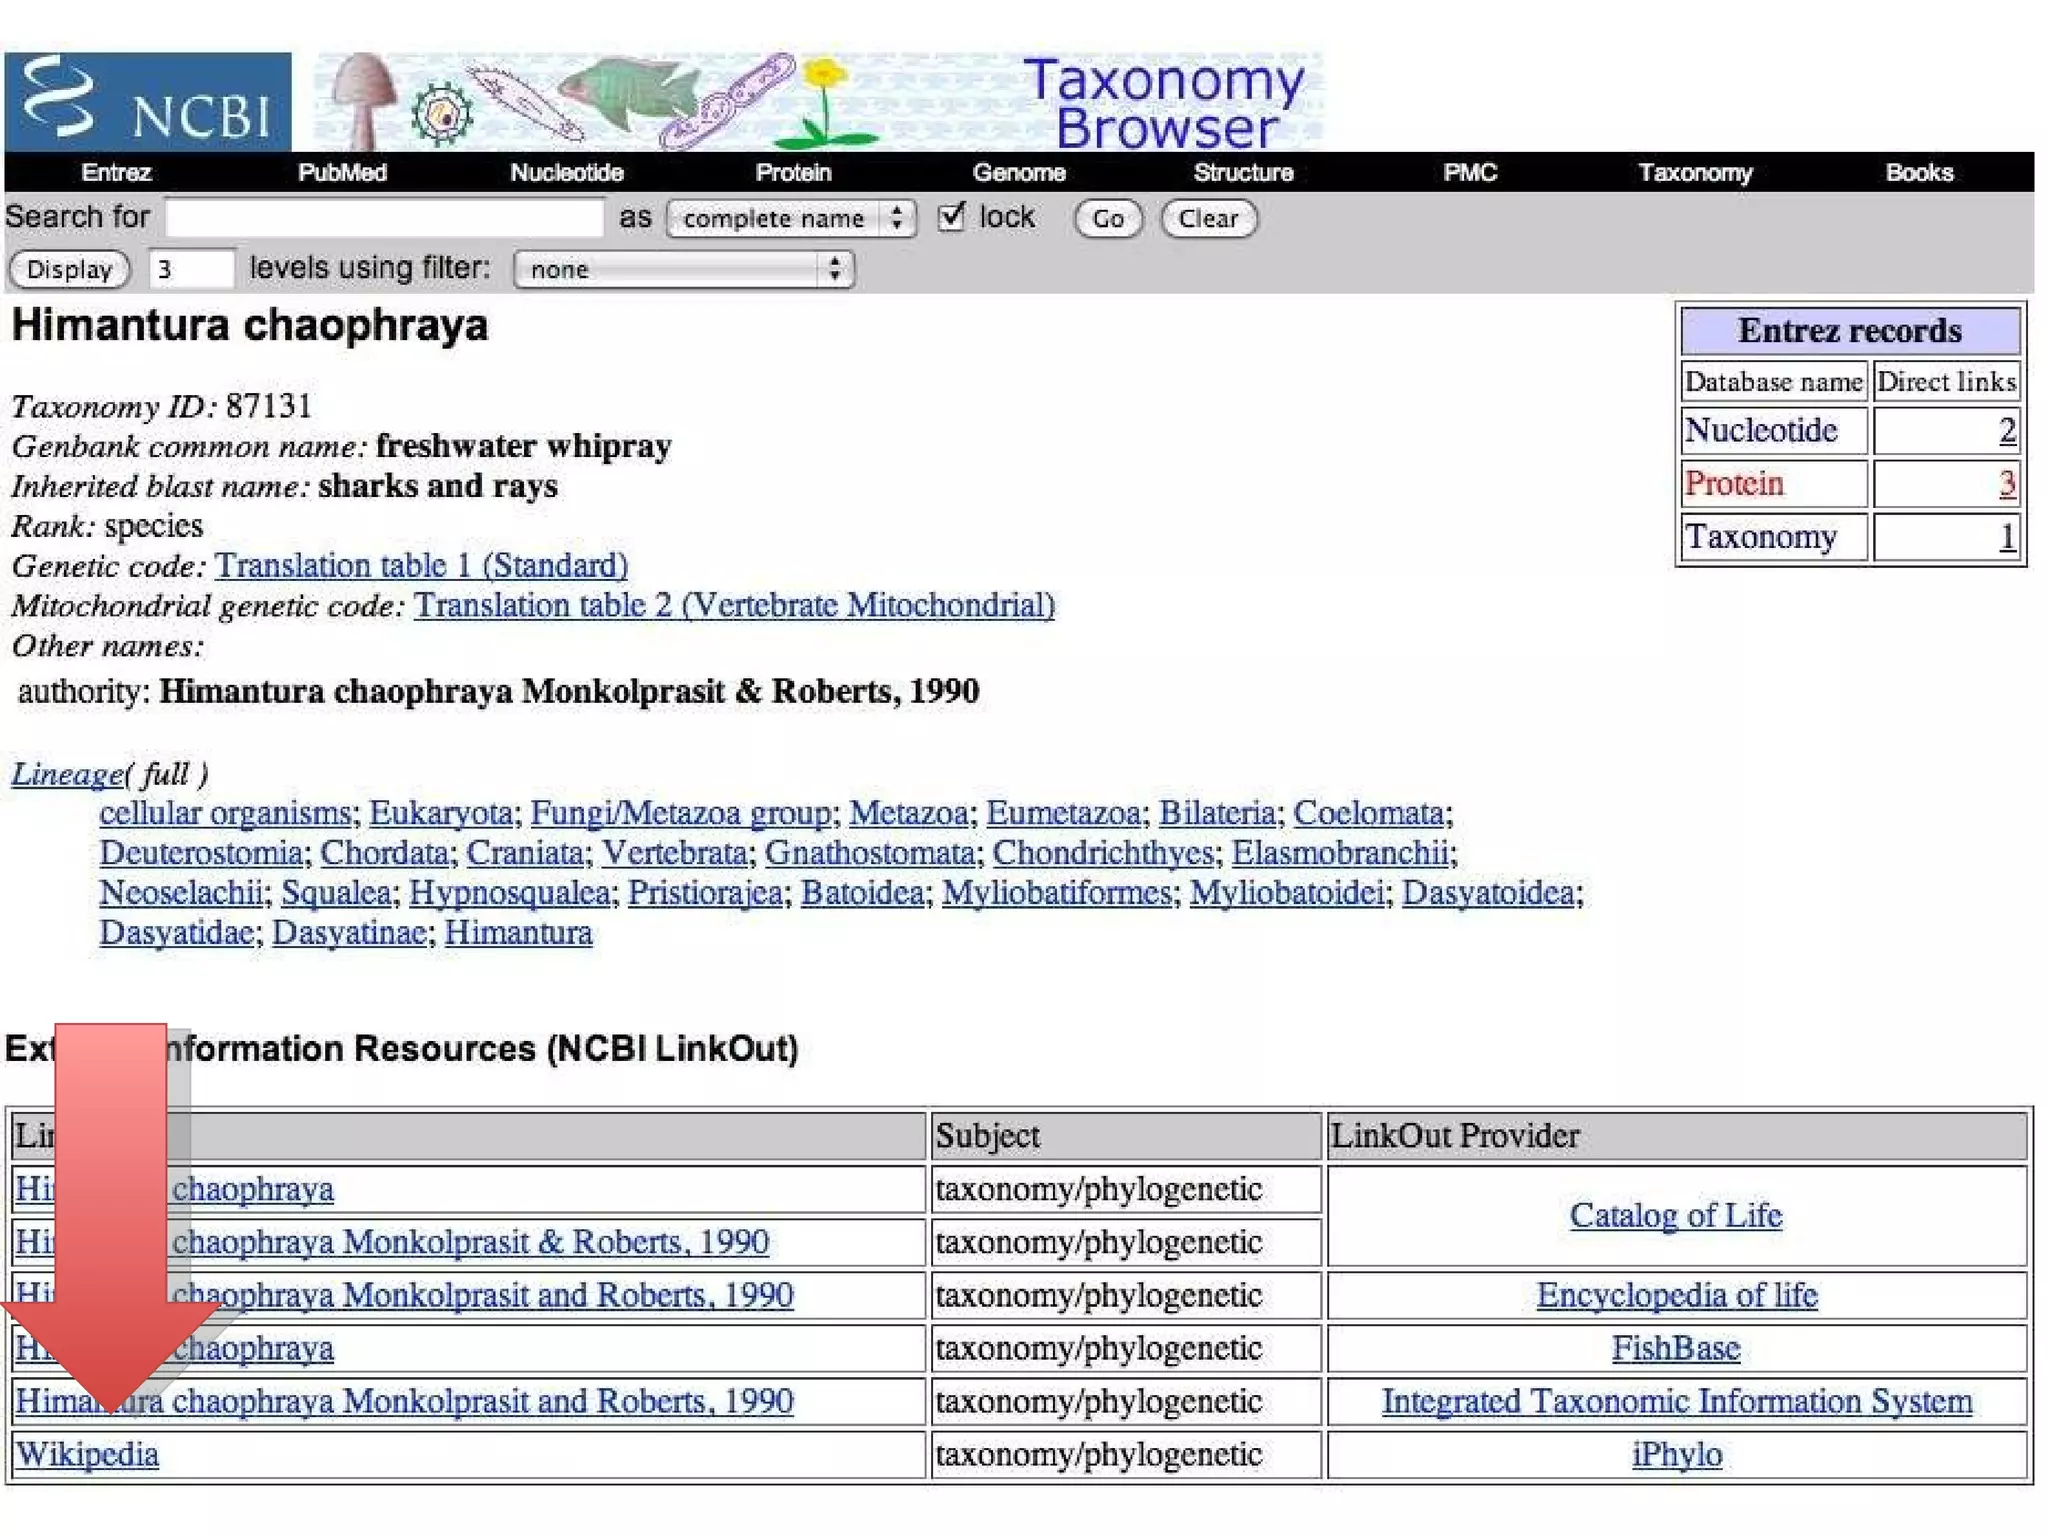Click the NCBI logo
This screenshot has height=1536, width=2048.
coord(148,102)
